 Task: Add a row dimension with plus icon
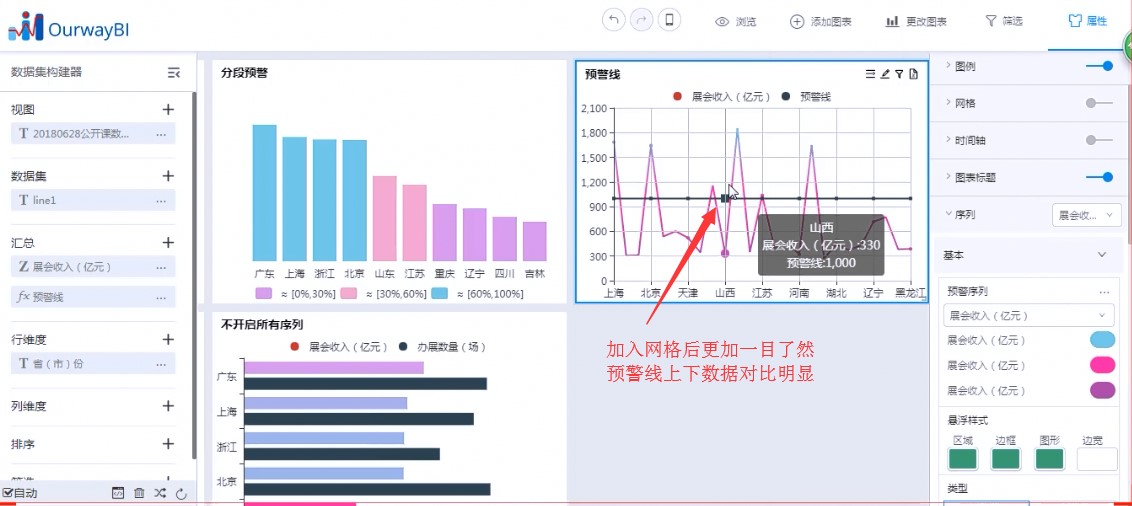click(168, 339)
